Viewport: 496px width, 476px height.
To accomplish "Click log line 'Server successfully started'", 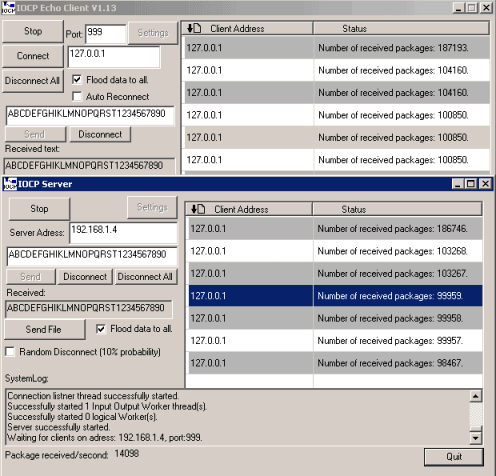I will tap(59, 427).
